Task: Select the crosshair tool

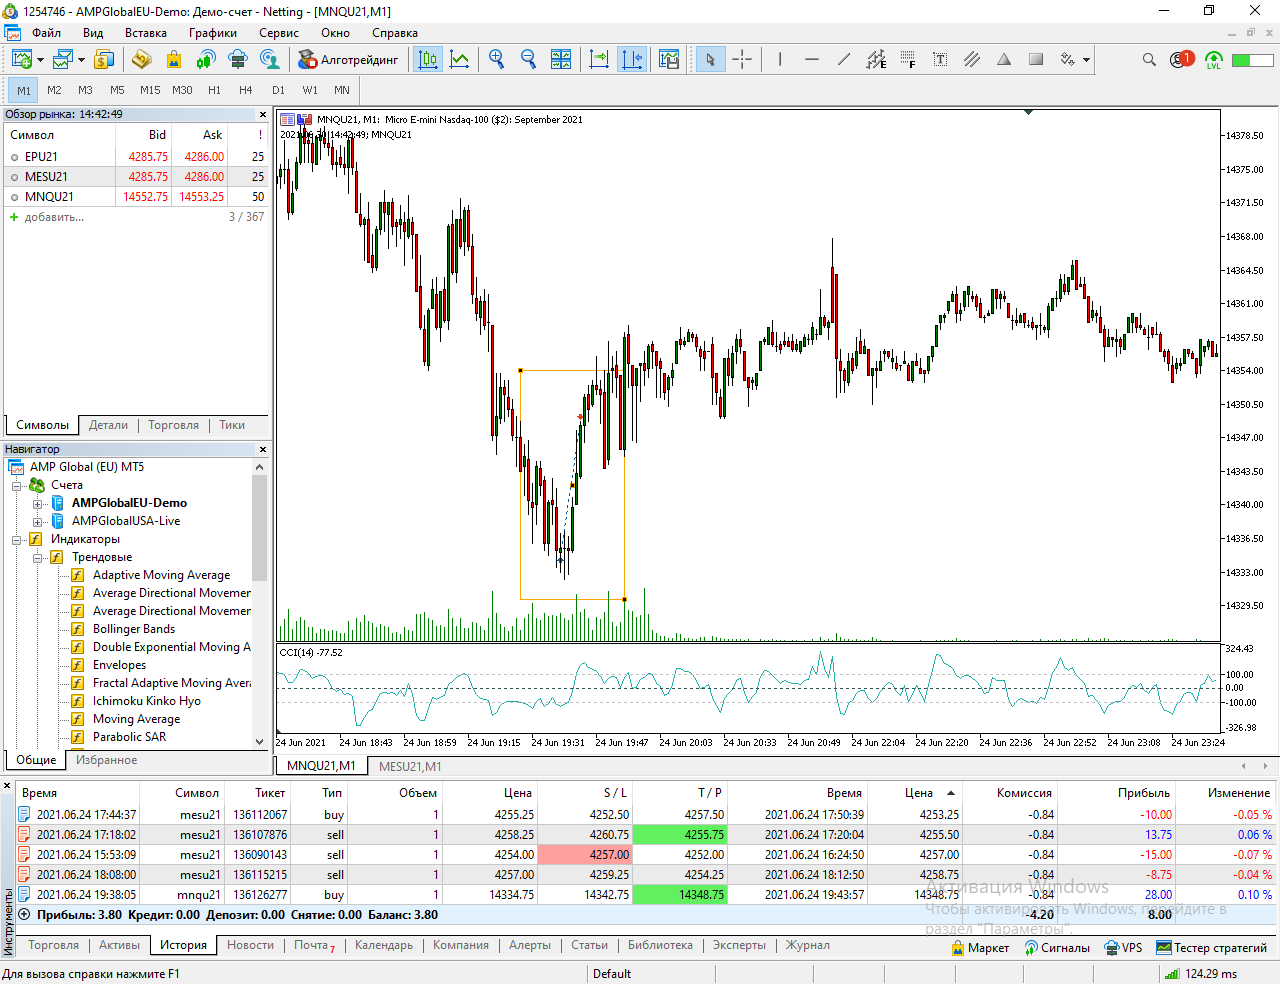Action: (742, 60)
